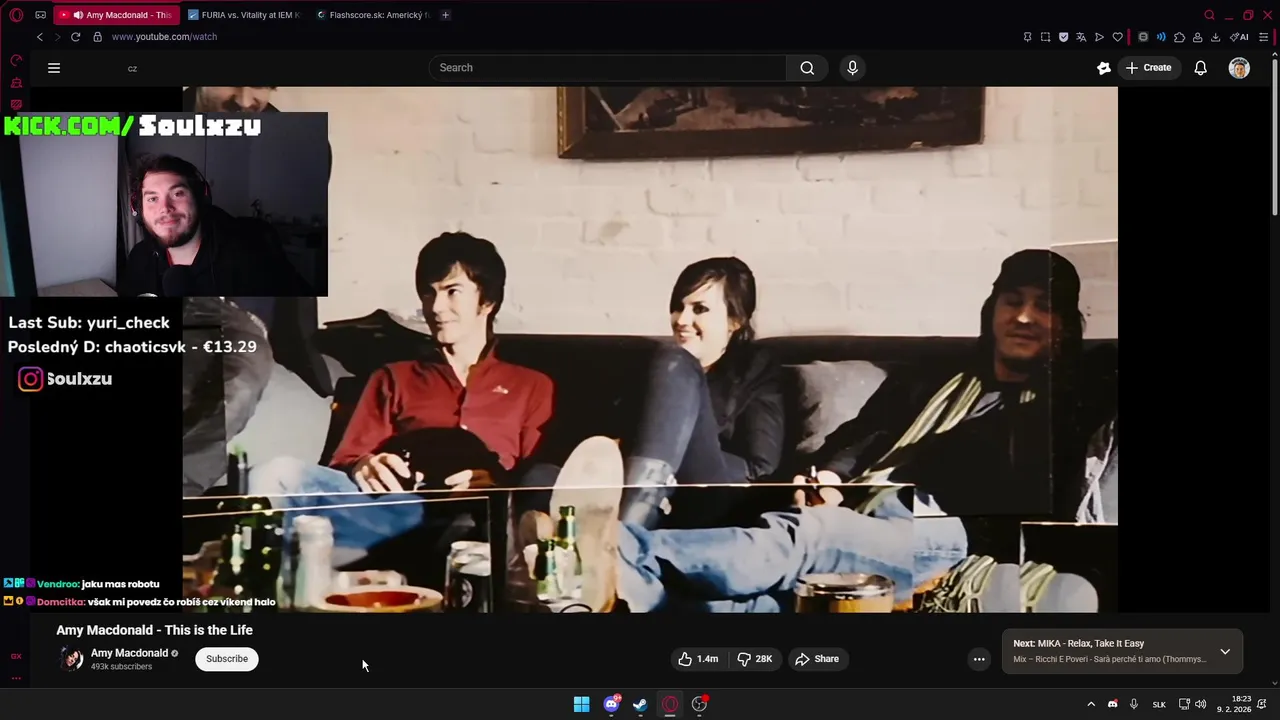Open YouTube hamburger guide menu
This screenshot has height=720, width=1280.
point(54,68)
